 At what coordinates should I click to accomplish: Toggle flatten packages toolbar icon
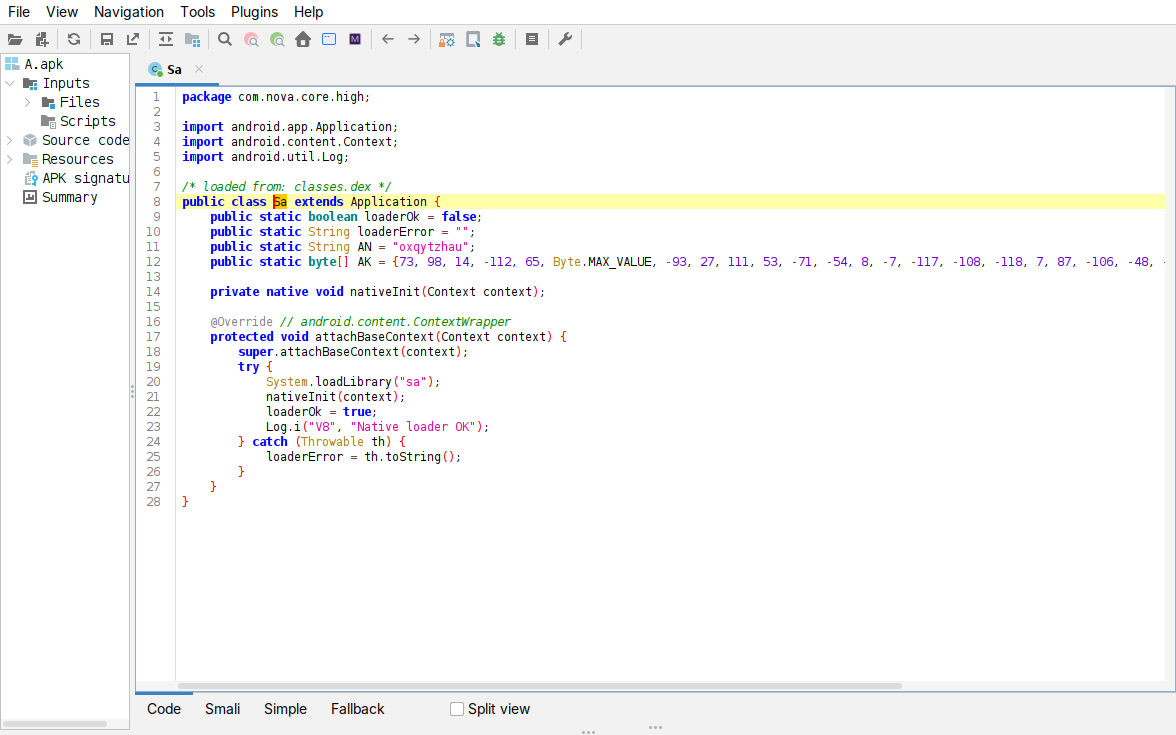[193, 40]
